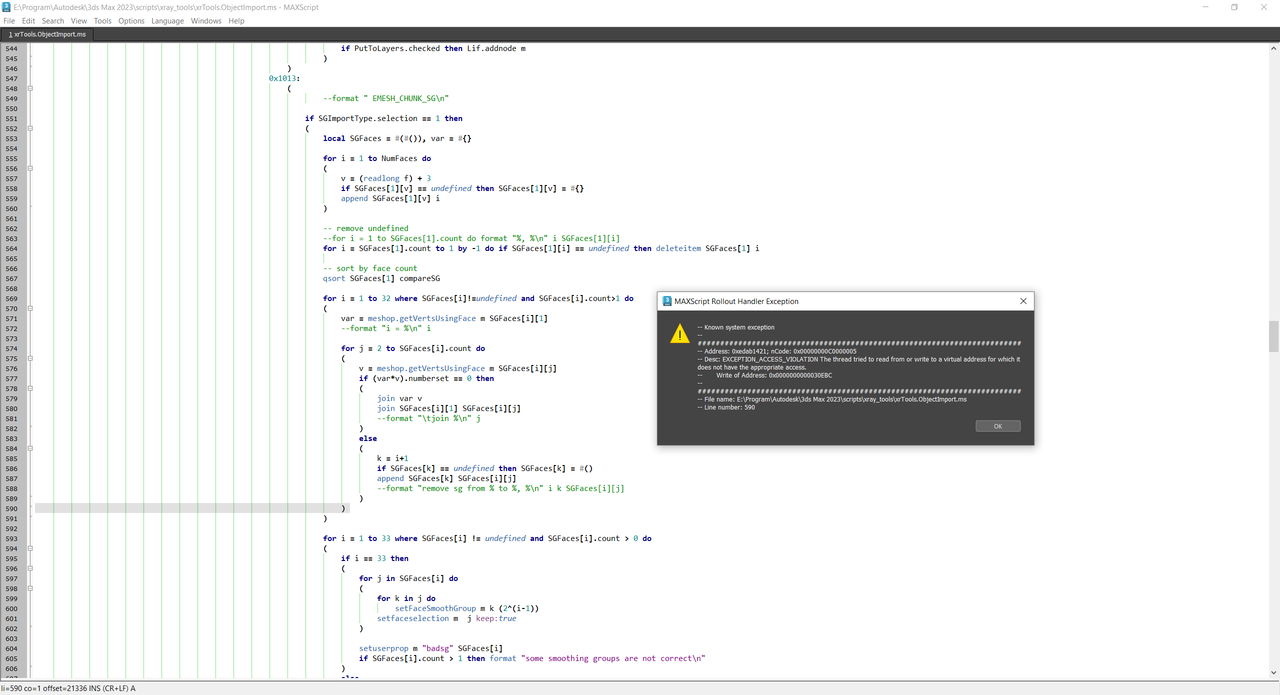
Task: Open the Tools menu
Action: (103, 21)
